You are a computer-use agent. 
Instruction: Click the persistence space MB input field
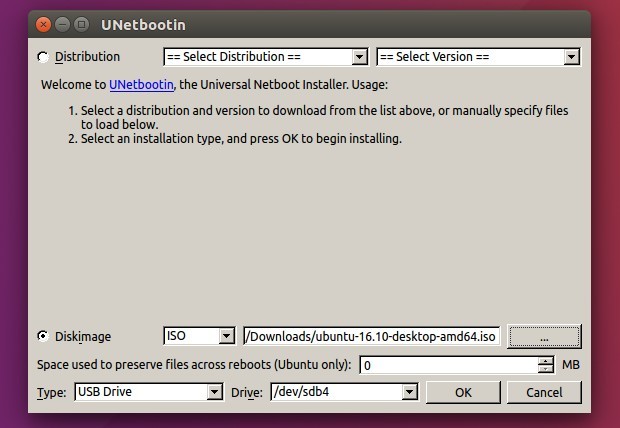pyautogui.click(x=448, y=365)
